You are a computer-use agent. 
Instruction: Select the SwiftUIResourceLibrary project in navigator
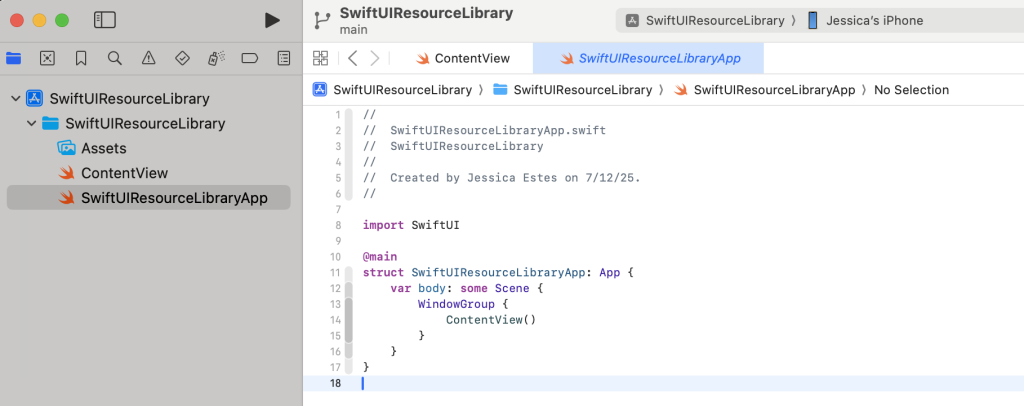tap(129, 99)
